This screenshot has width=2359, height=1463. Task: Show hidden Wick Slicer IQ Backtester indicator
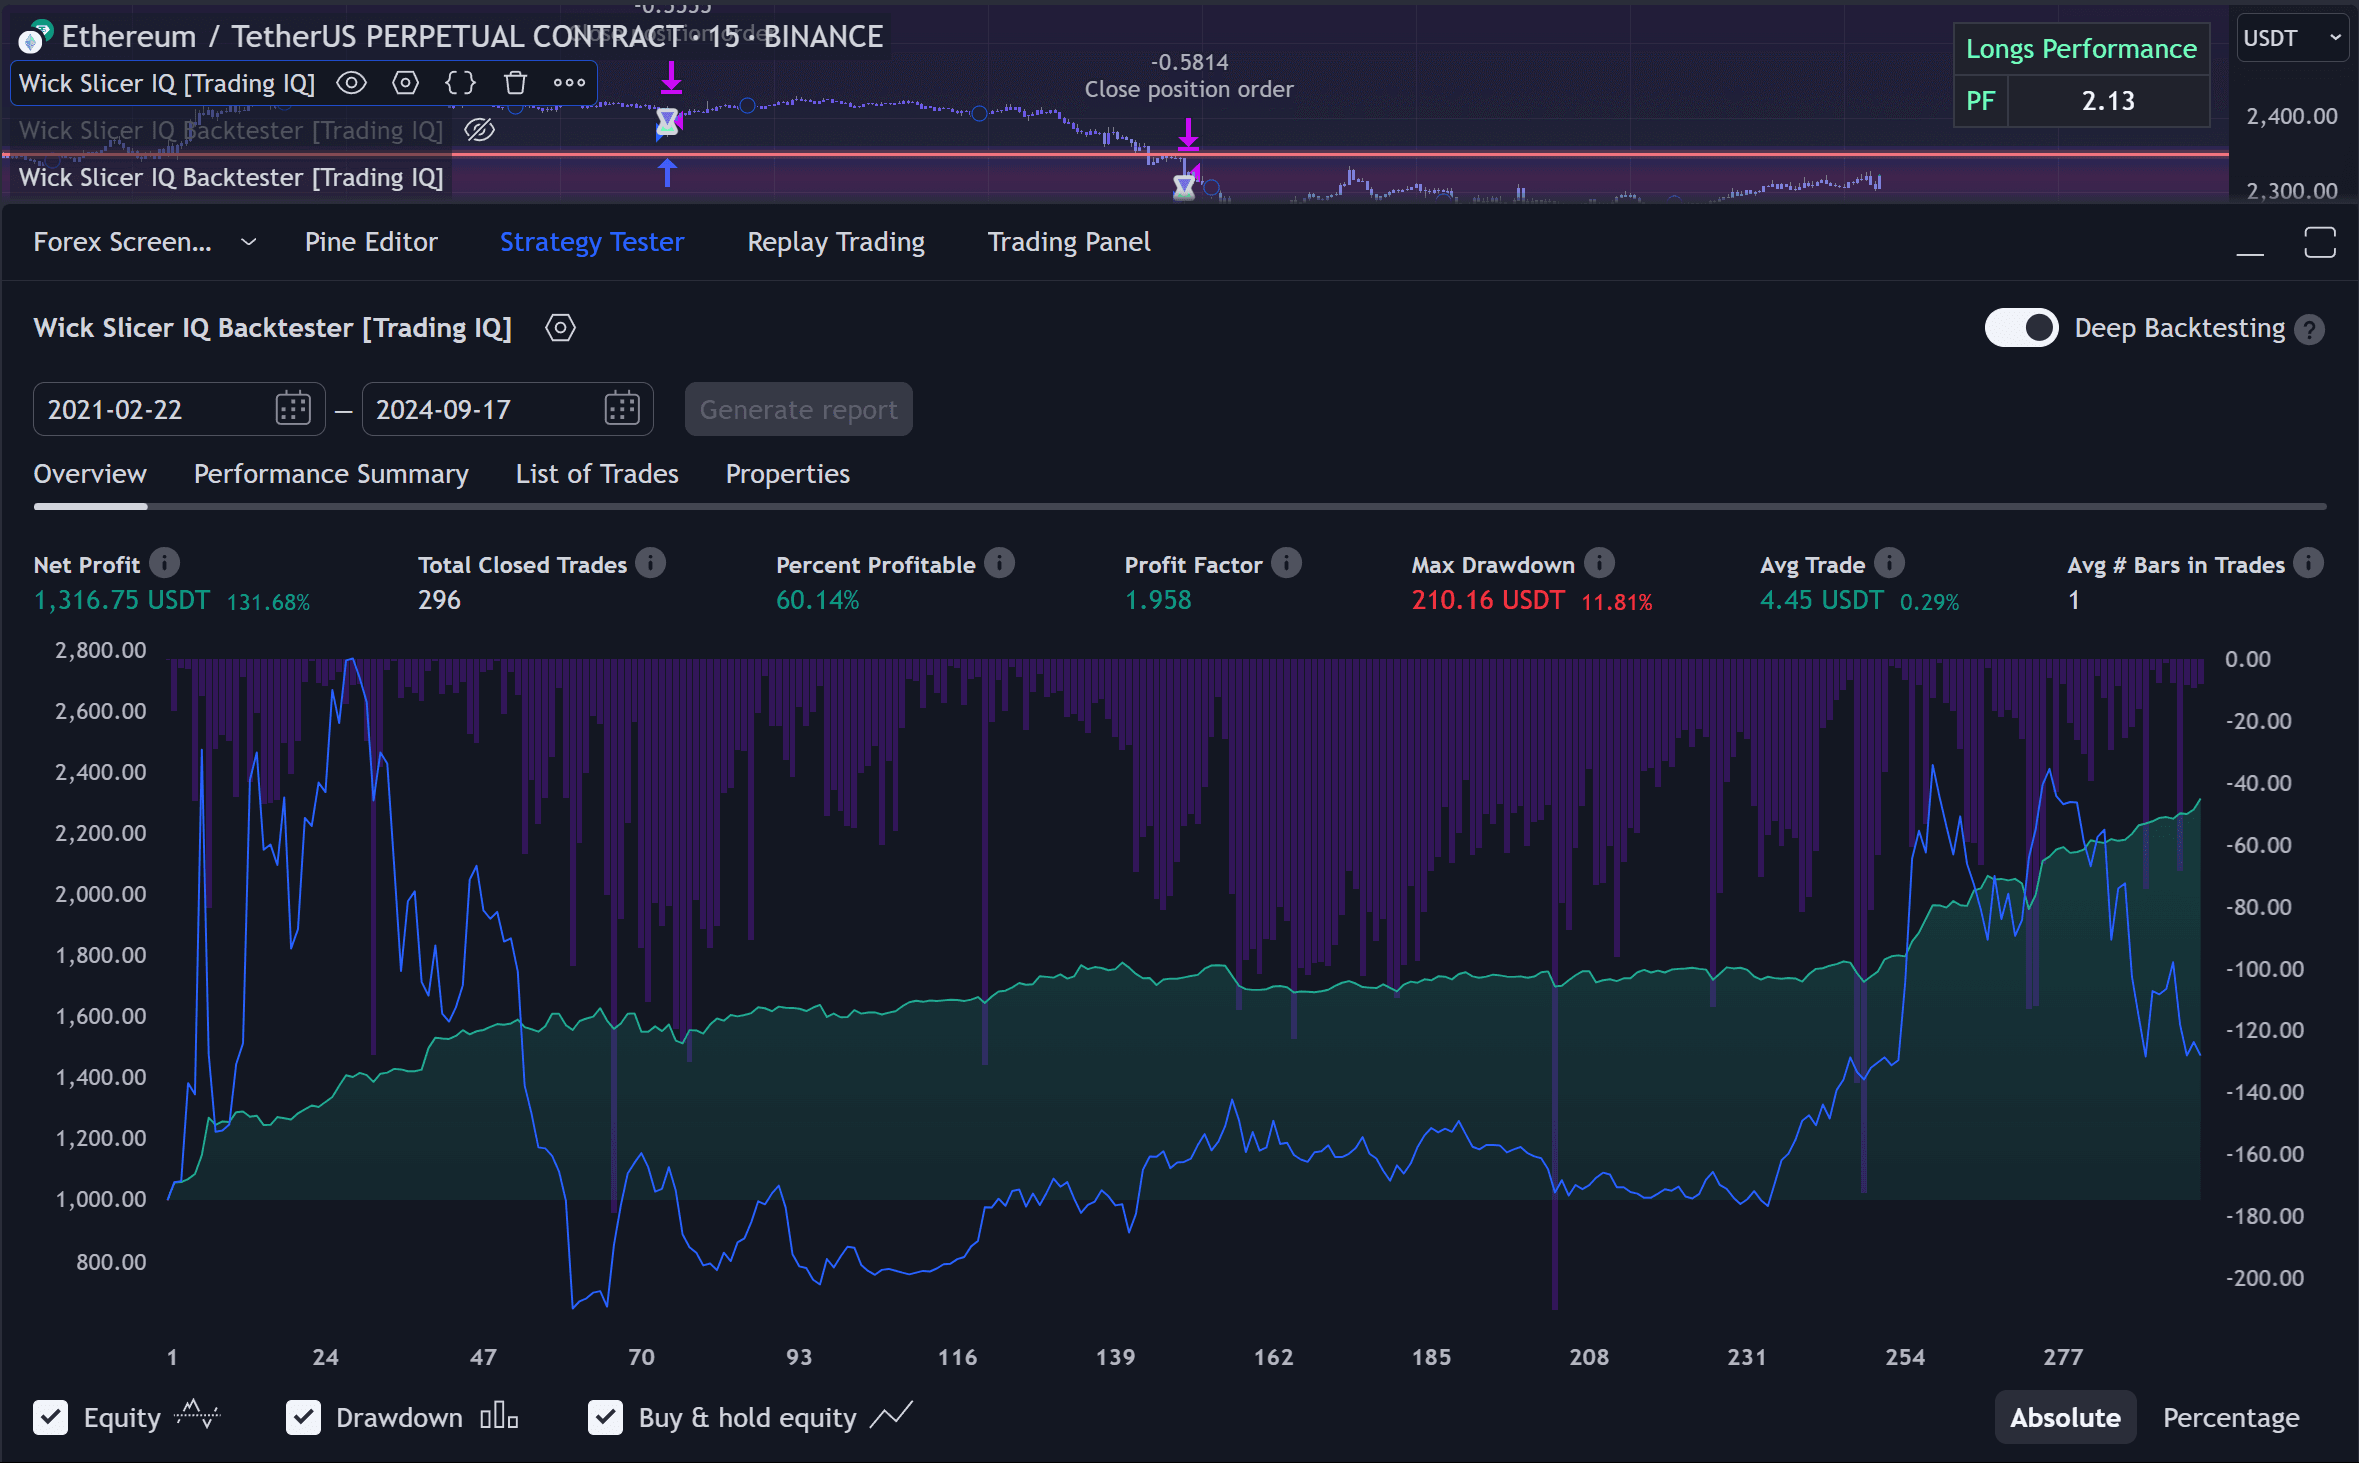(x=480, y=130)
